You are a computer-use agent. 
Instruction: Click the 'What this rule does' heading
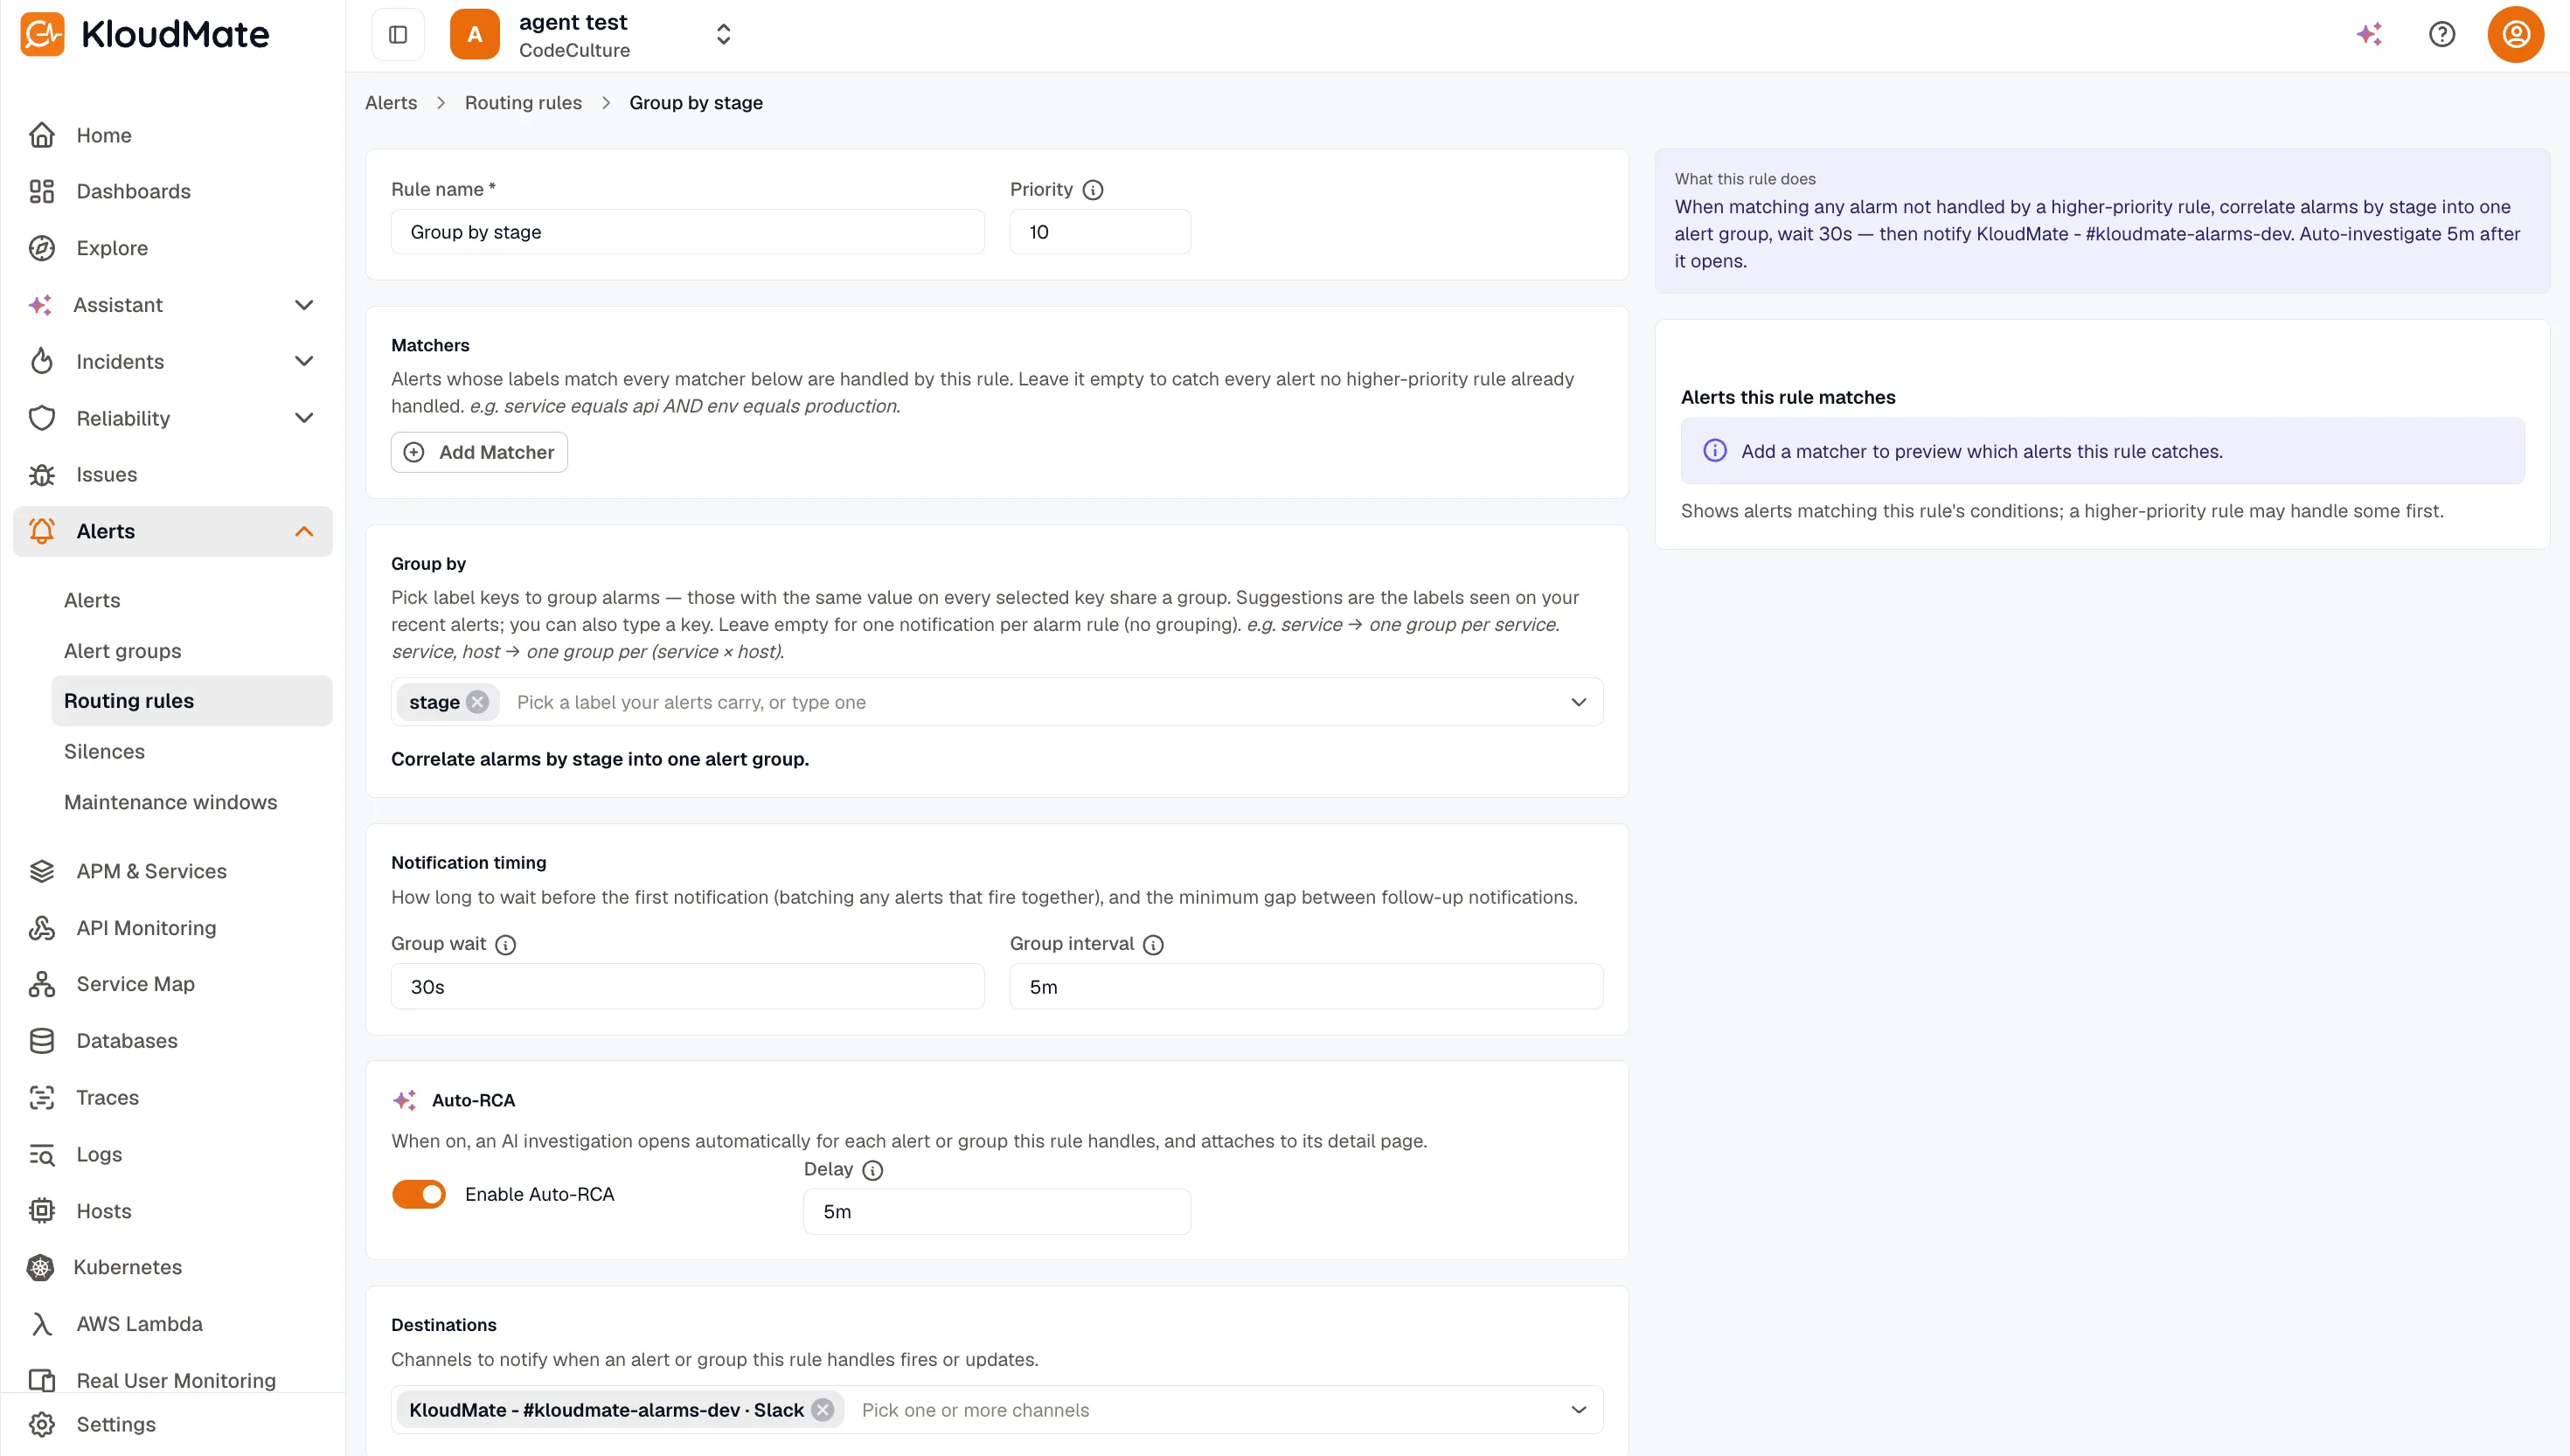coord(1745,179)
